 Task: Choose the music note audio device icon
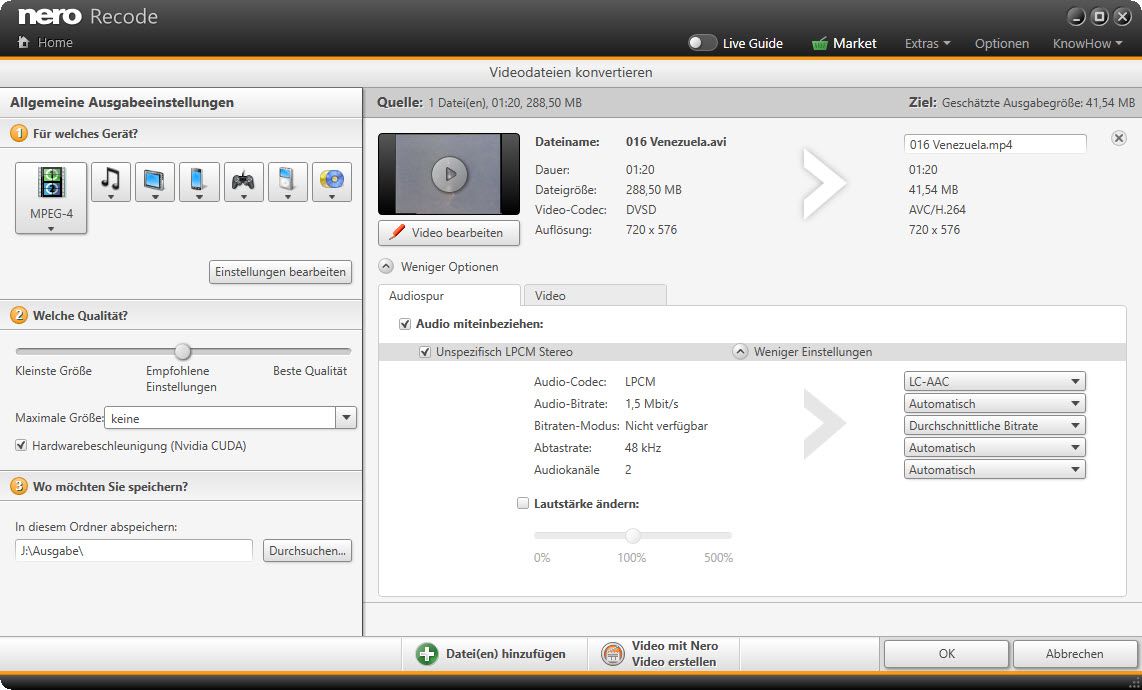coord(111,180)
